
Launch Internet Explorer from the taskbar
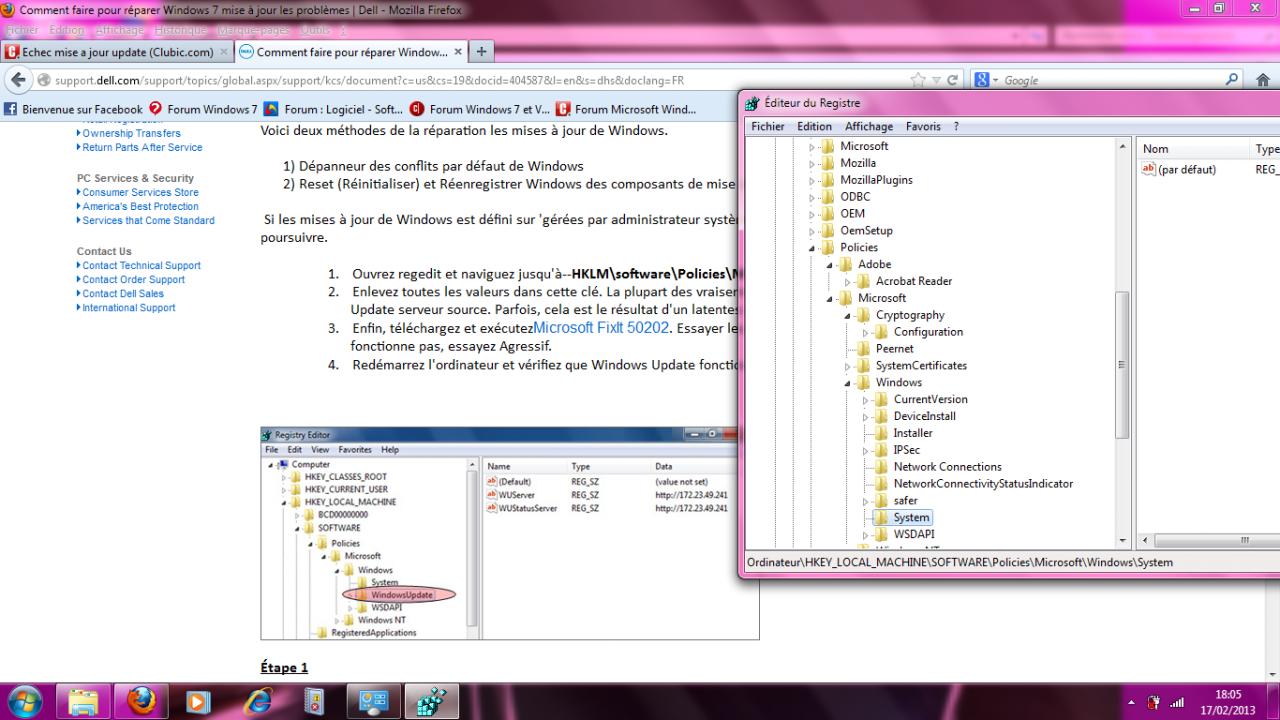[x=258, y=701]
